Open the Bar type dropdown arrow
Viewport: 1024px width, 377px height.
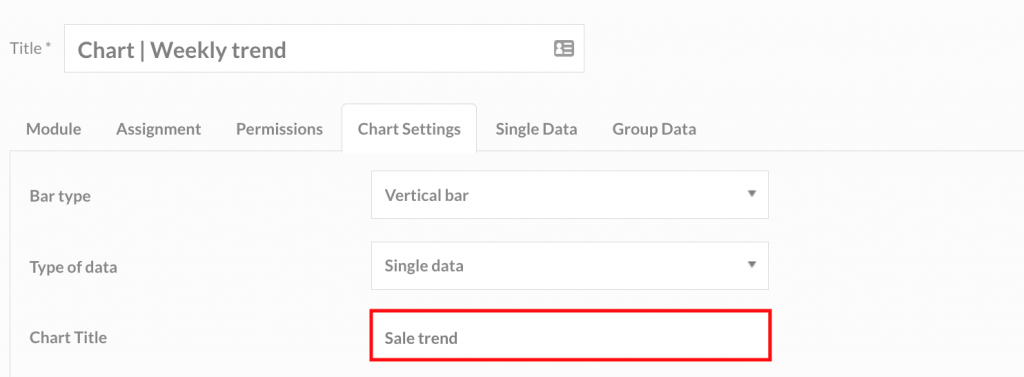click(752, 194)
